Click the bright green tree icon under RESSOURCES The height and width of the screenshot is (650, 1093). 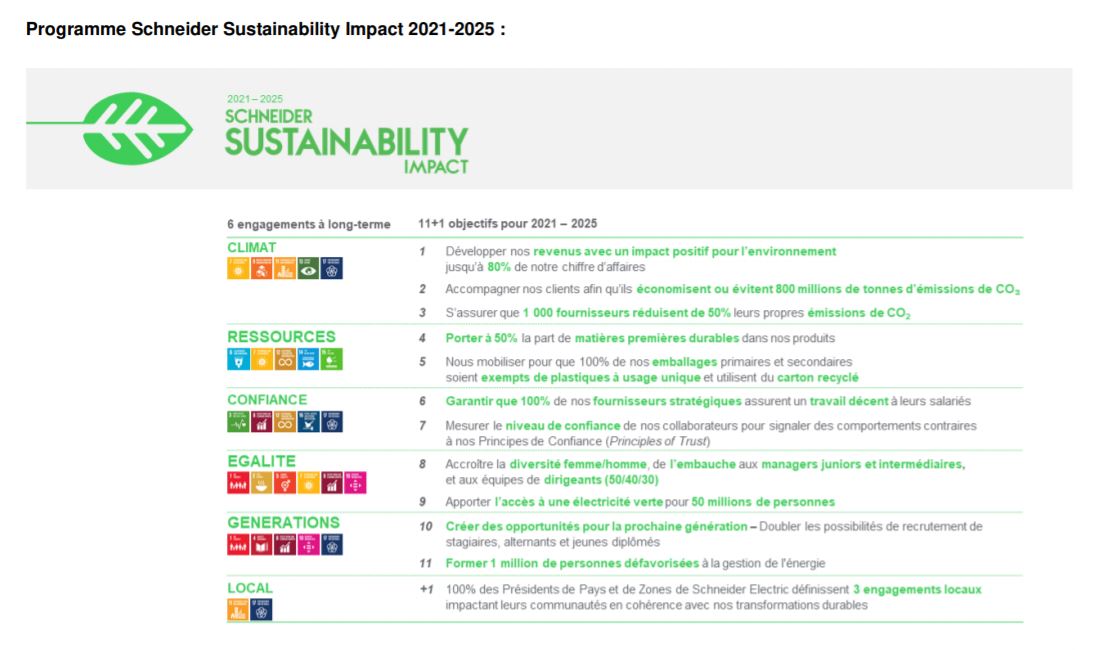pos(332,359)
